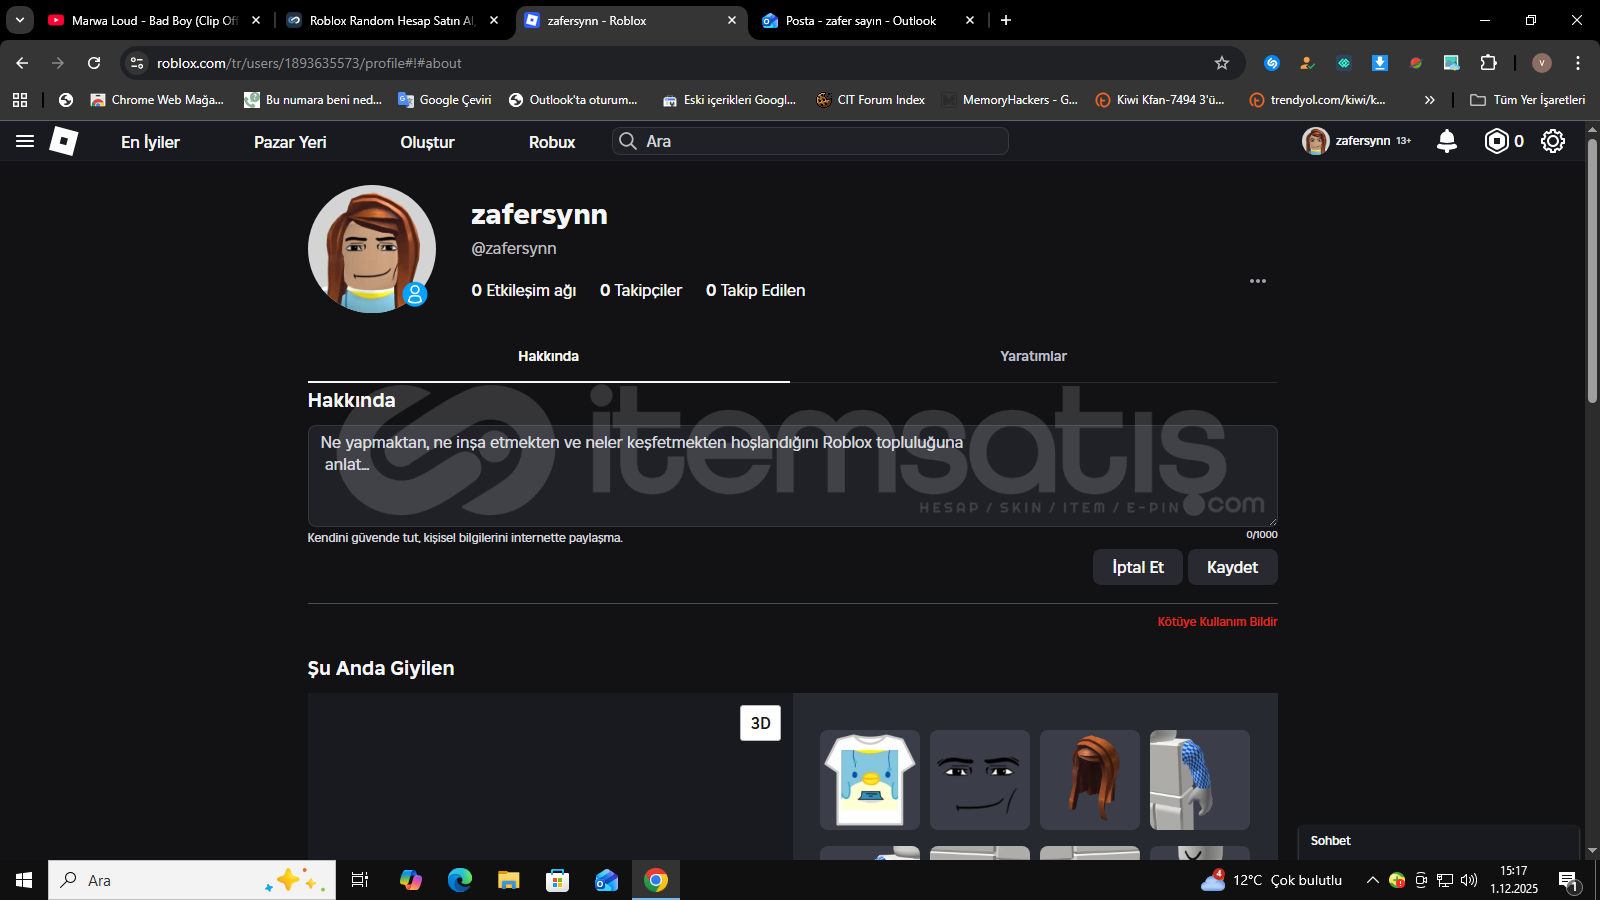Open the Robux balance icon

click(x=1496, y=141)
